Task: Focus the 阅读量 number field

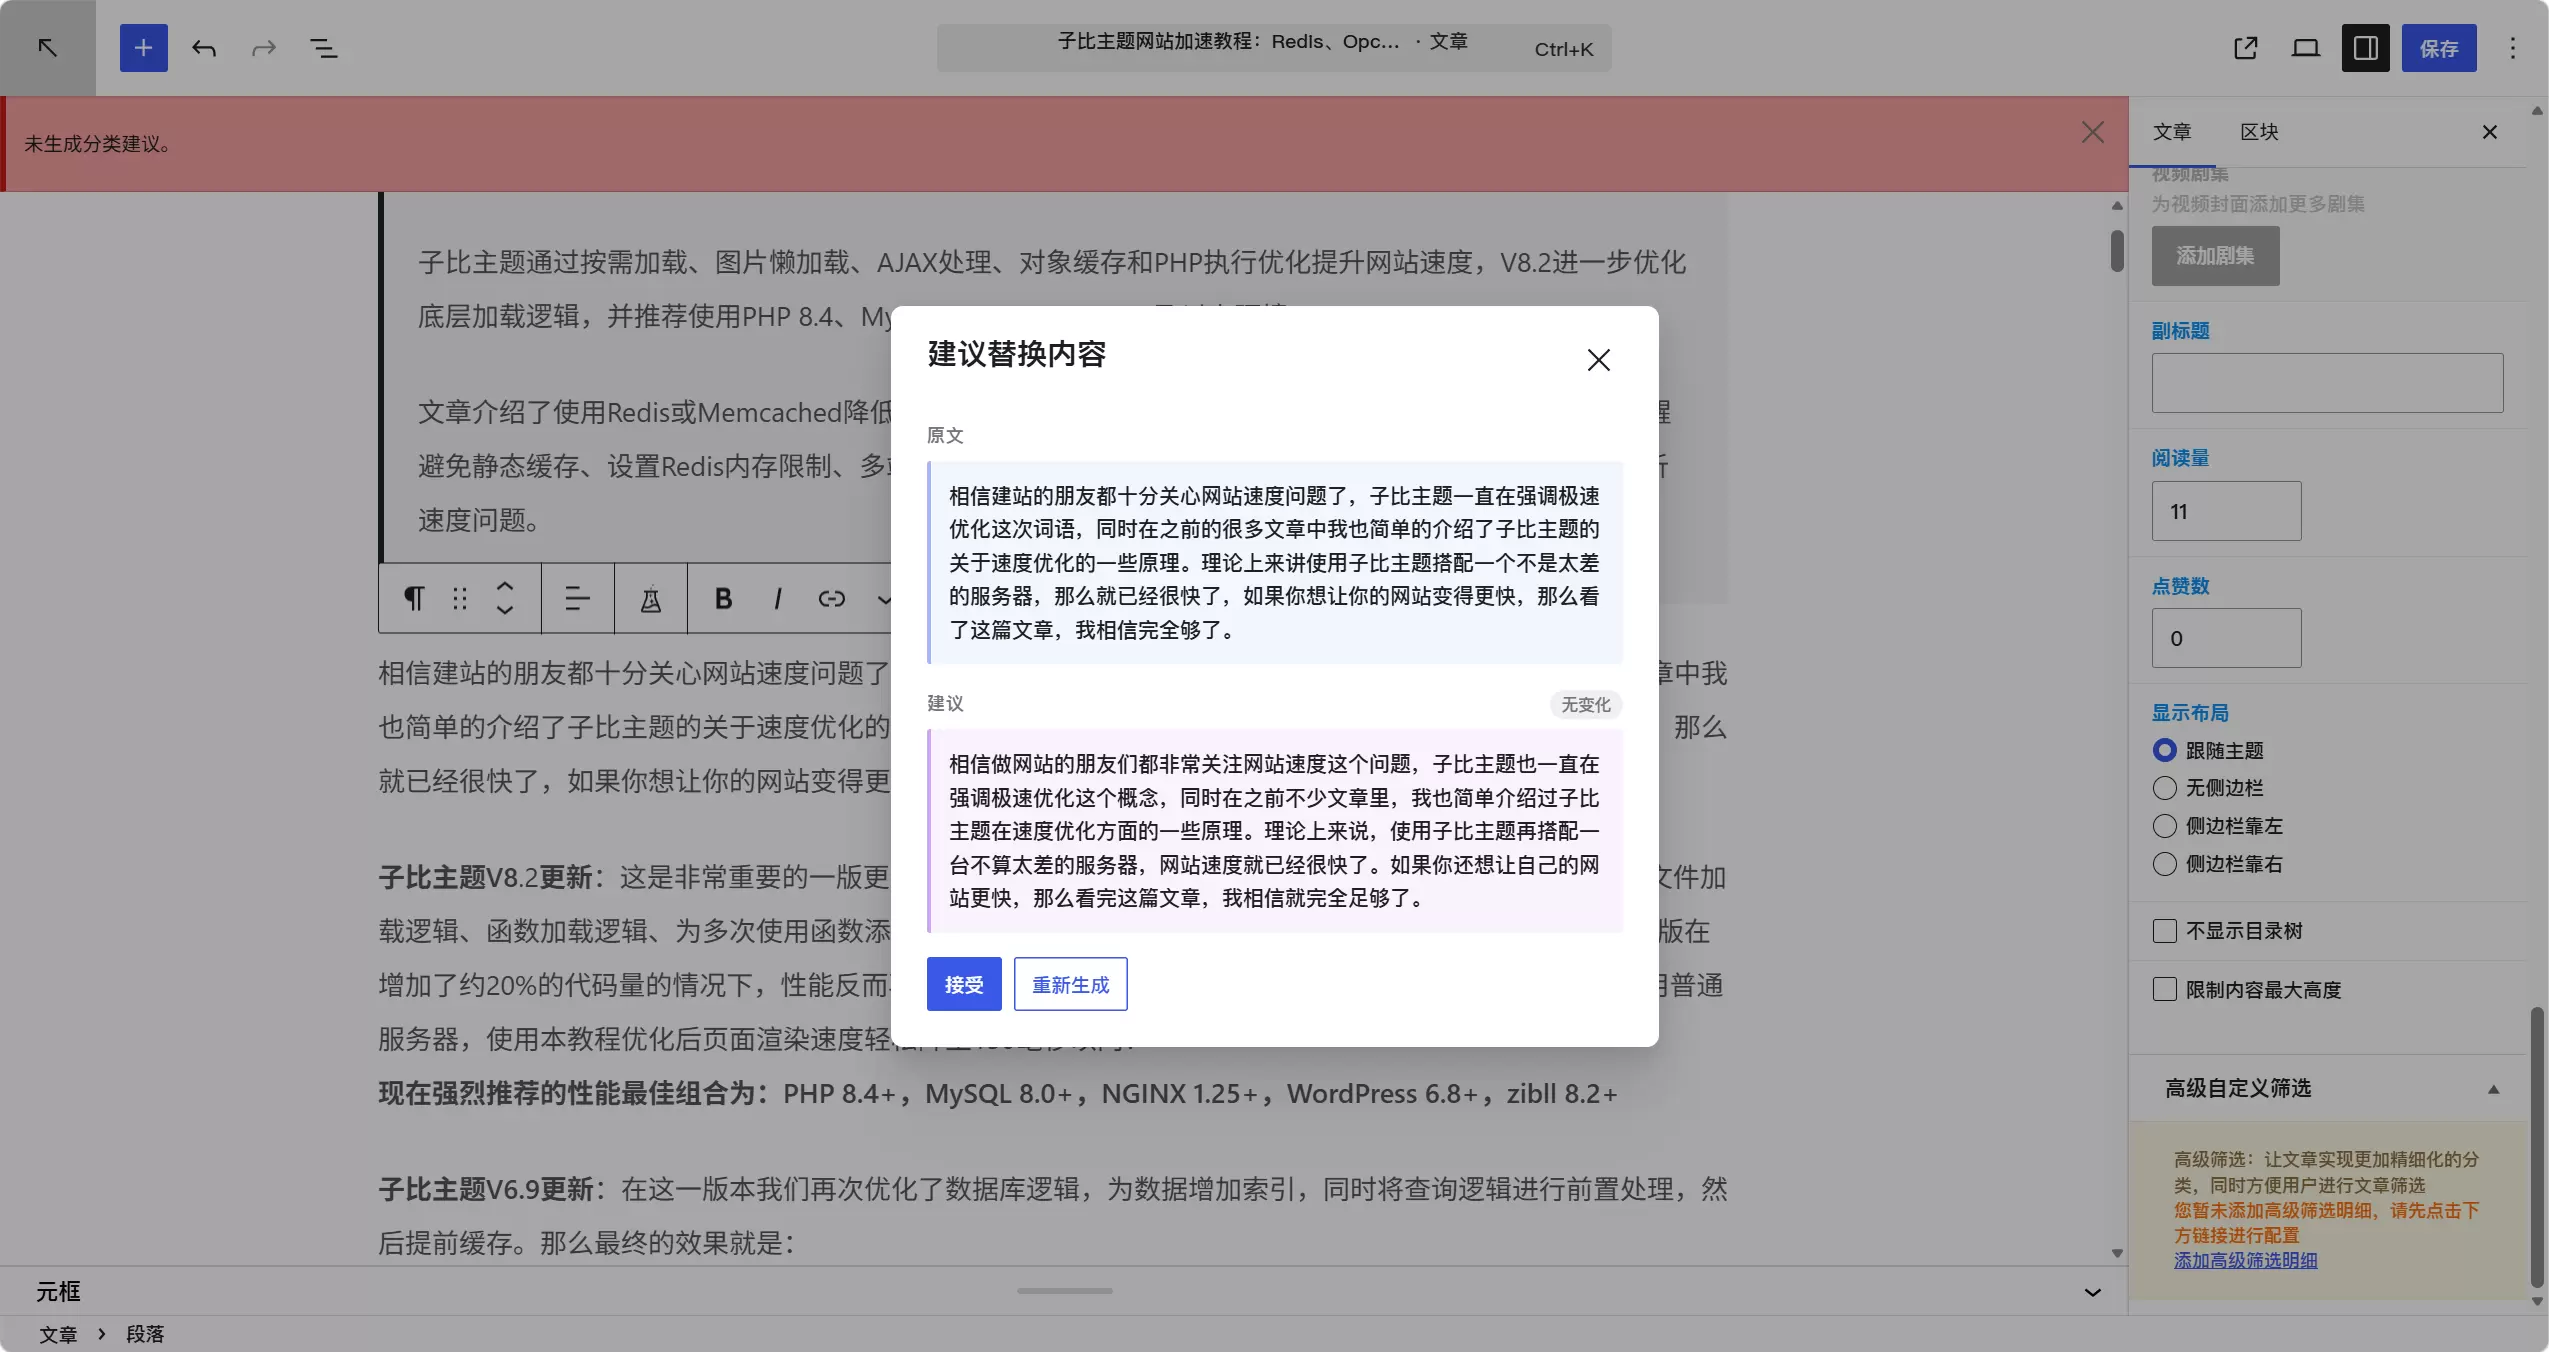Action: pyautogui.click(x=2226, y=511)
